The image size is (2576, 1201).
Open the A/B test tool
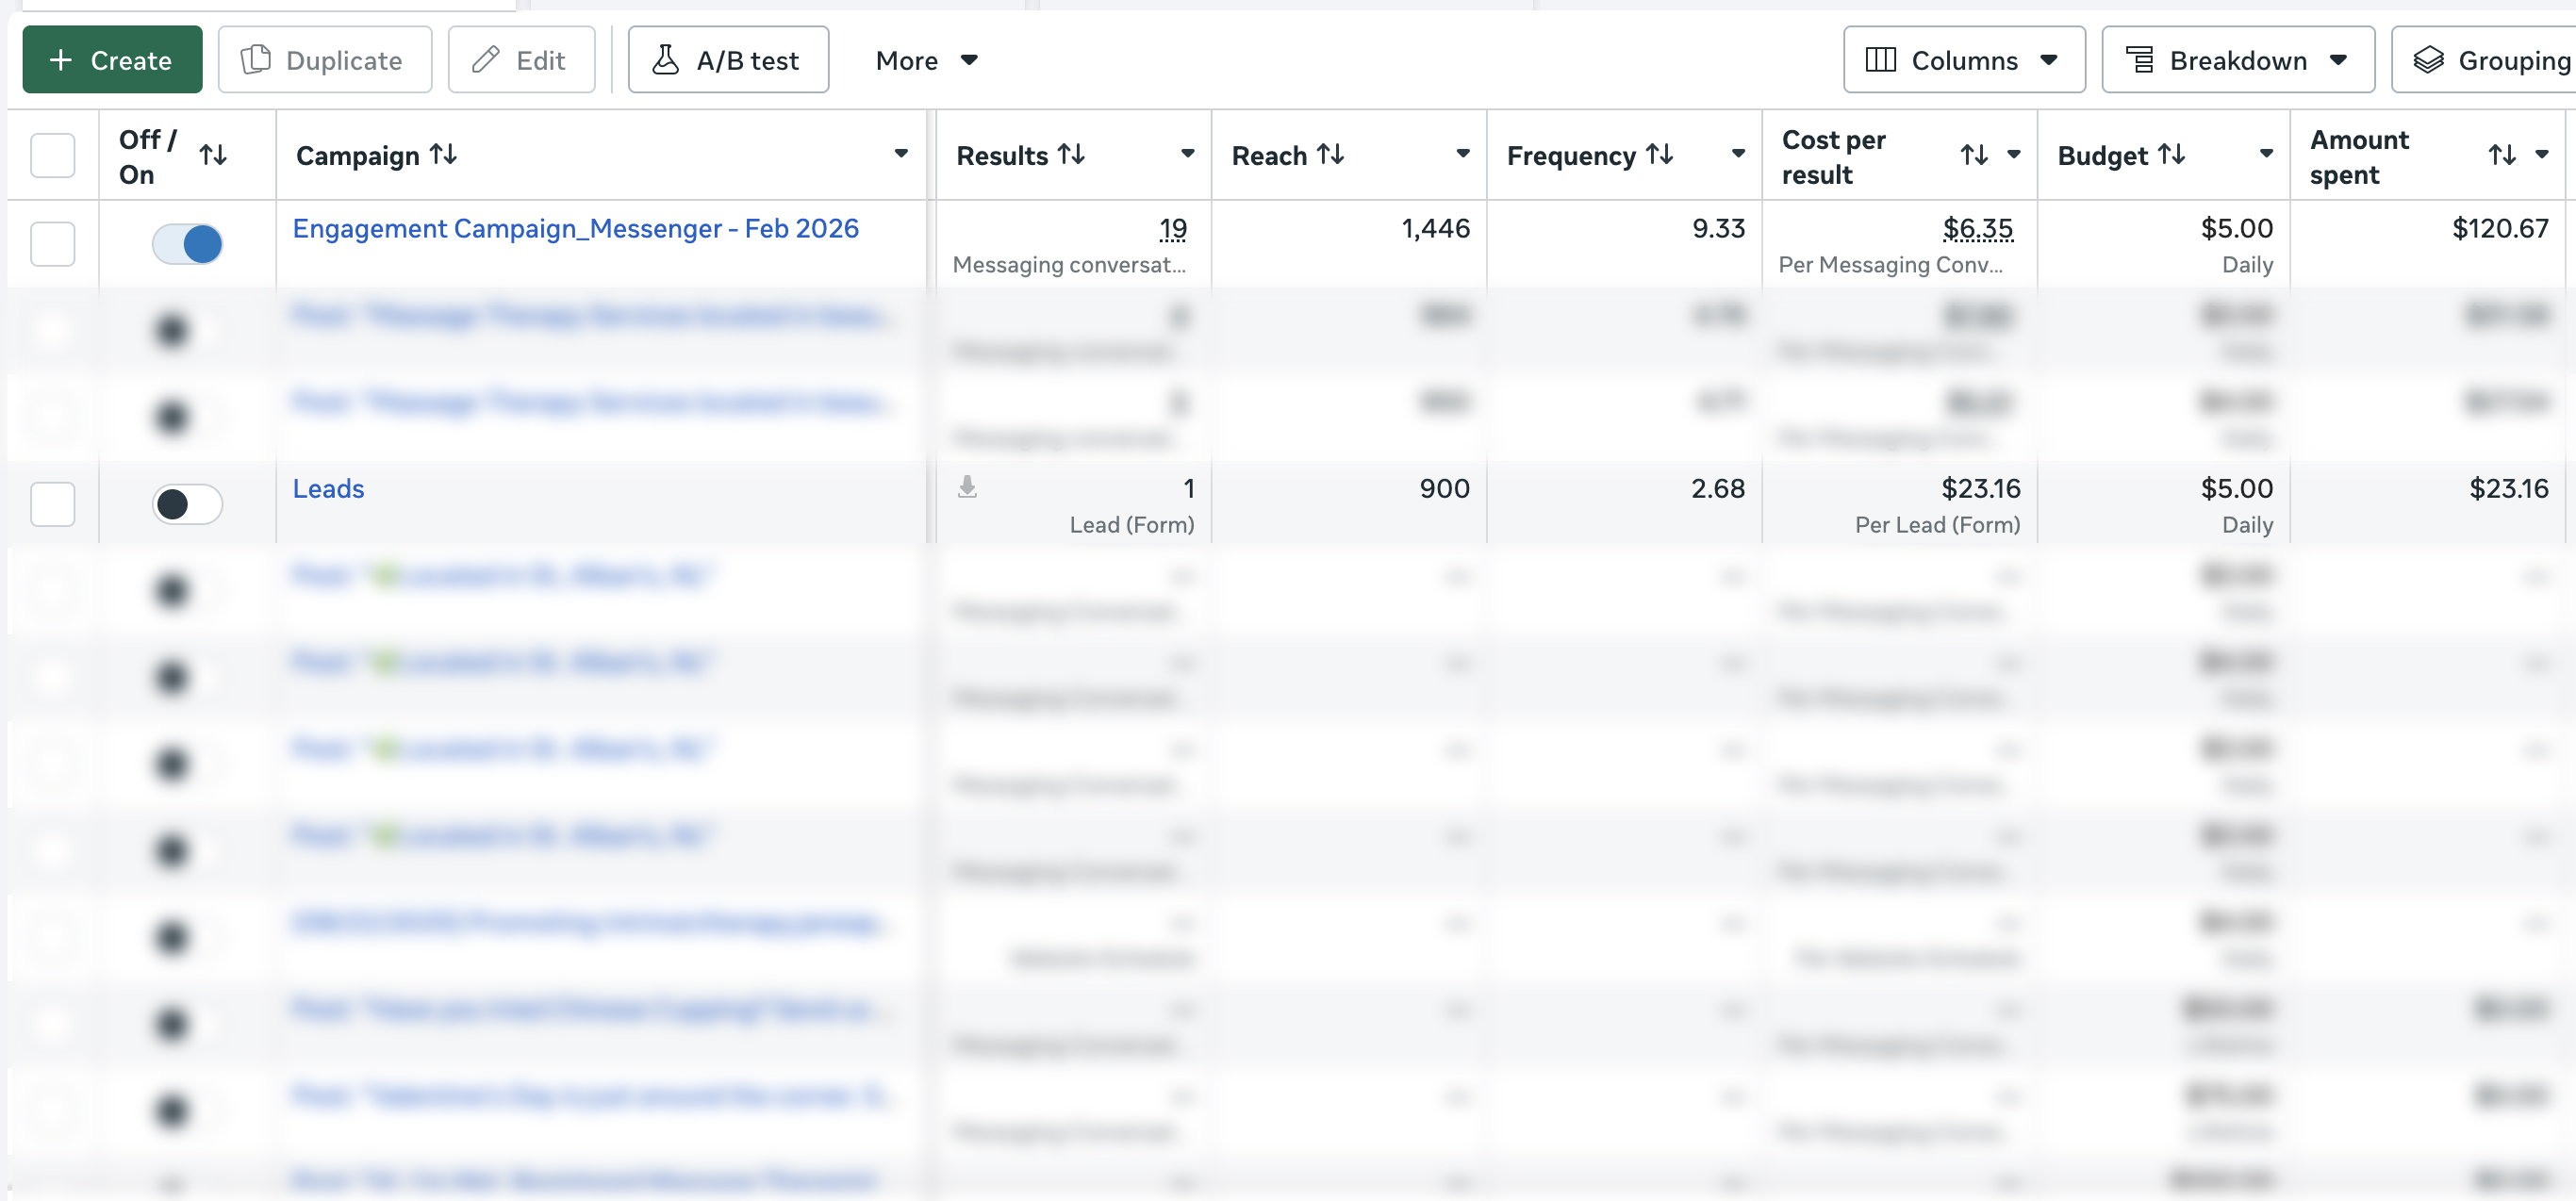[x=728, y=60]
